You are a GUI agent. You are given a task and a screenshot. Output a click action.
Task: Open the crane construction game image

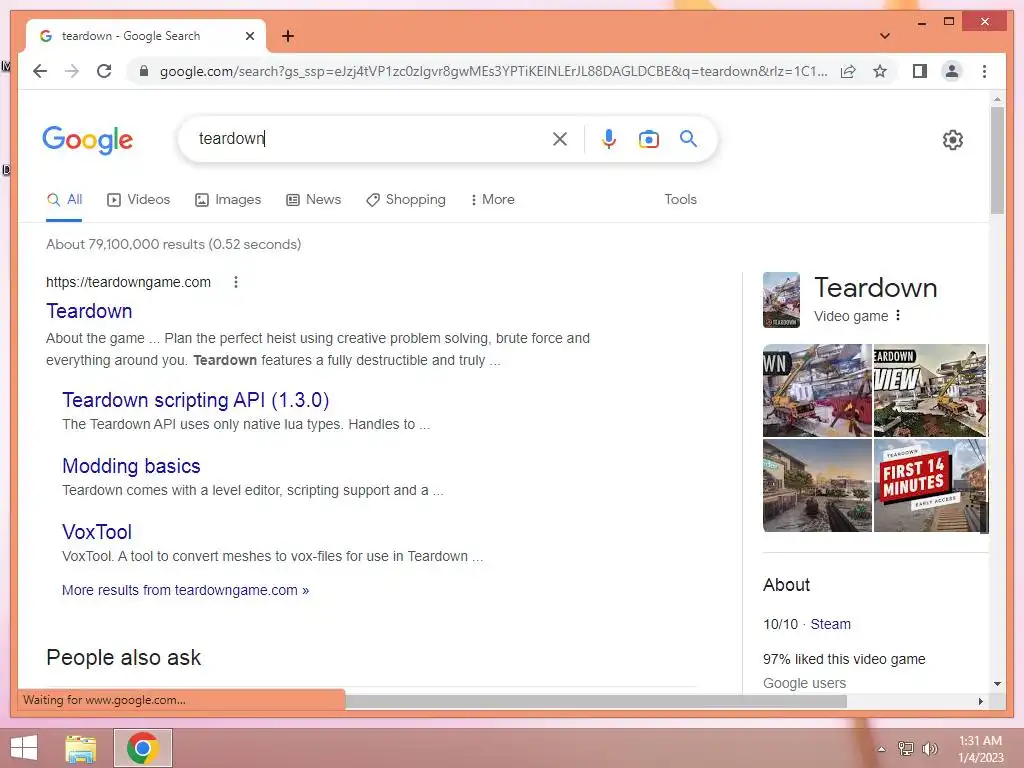[x=817, y=391]
